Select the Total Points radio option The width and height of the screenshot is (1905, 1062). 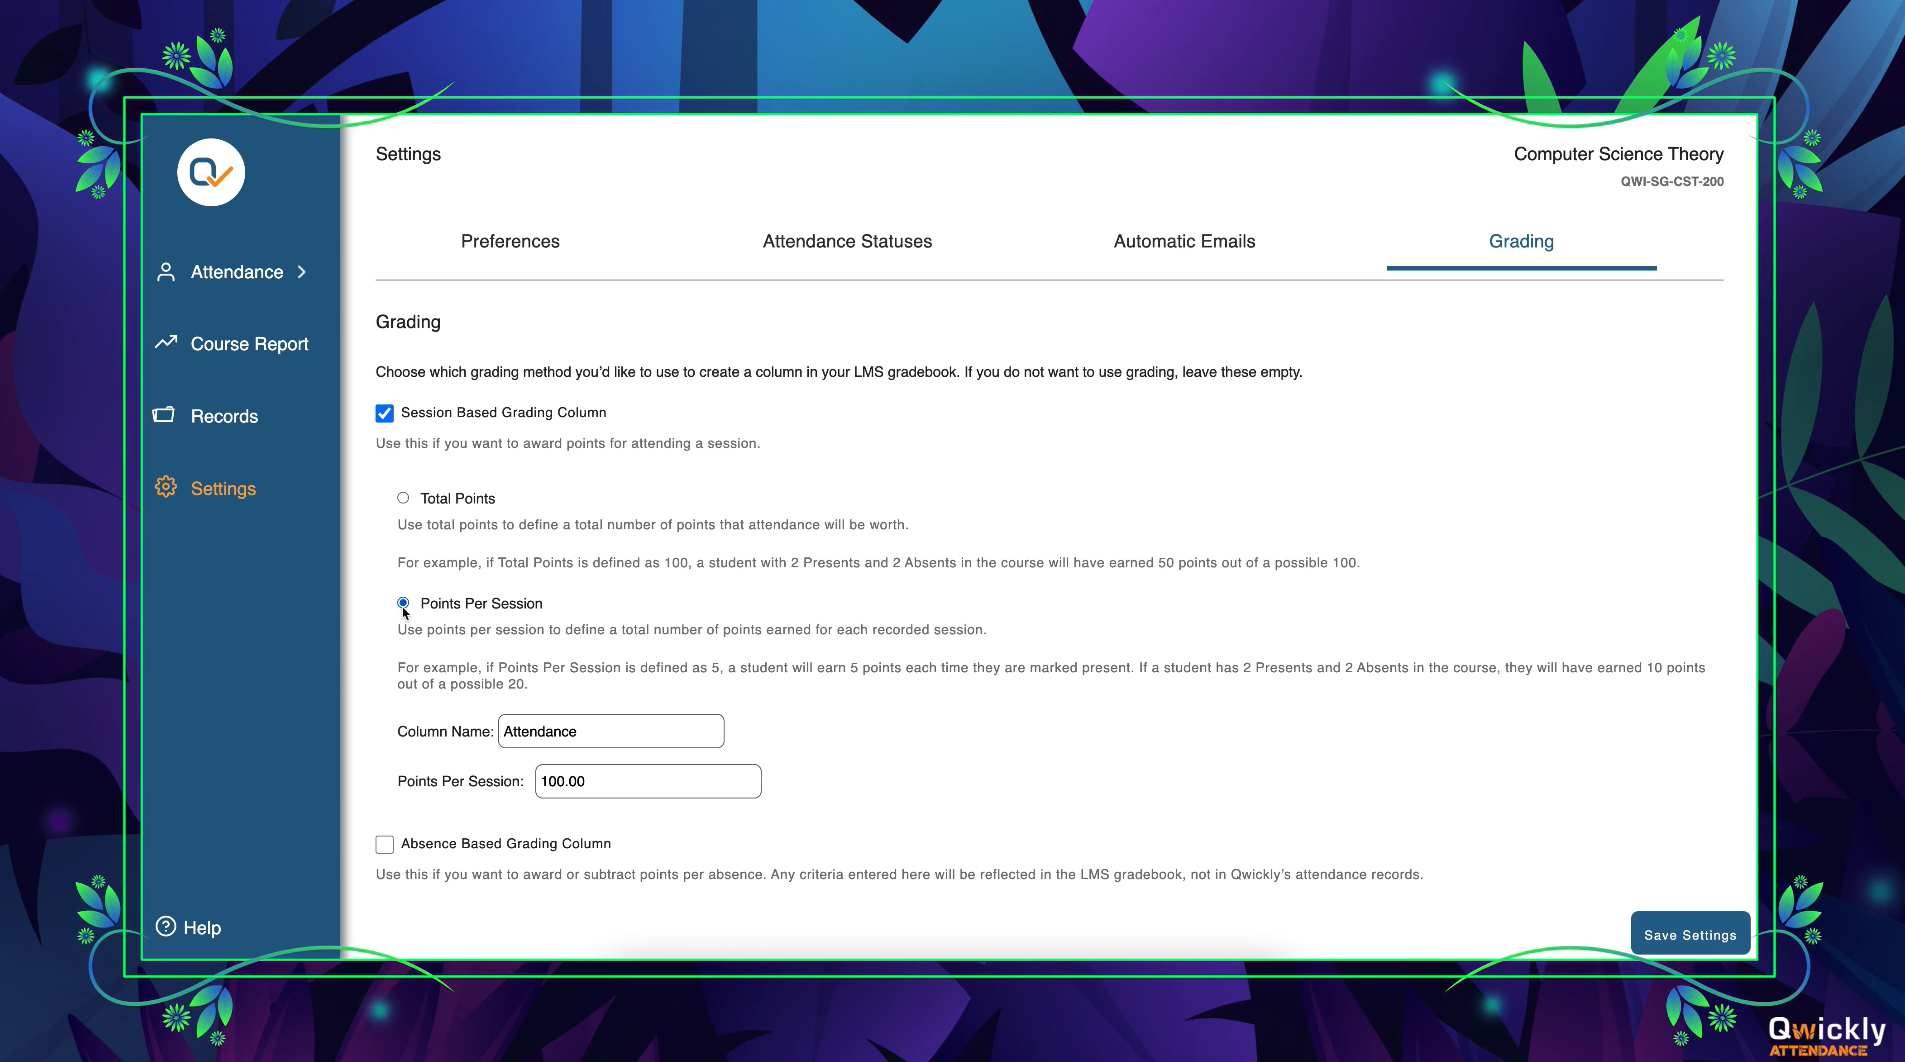[x=403, y=498]
